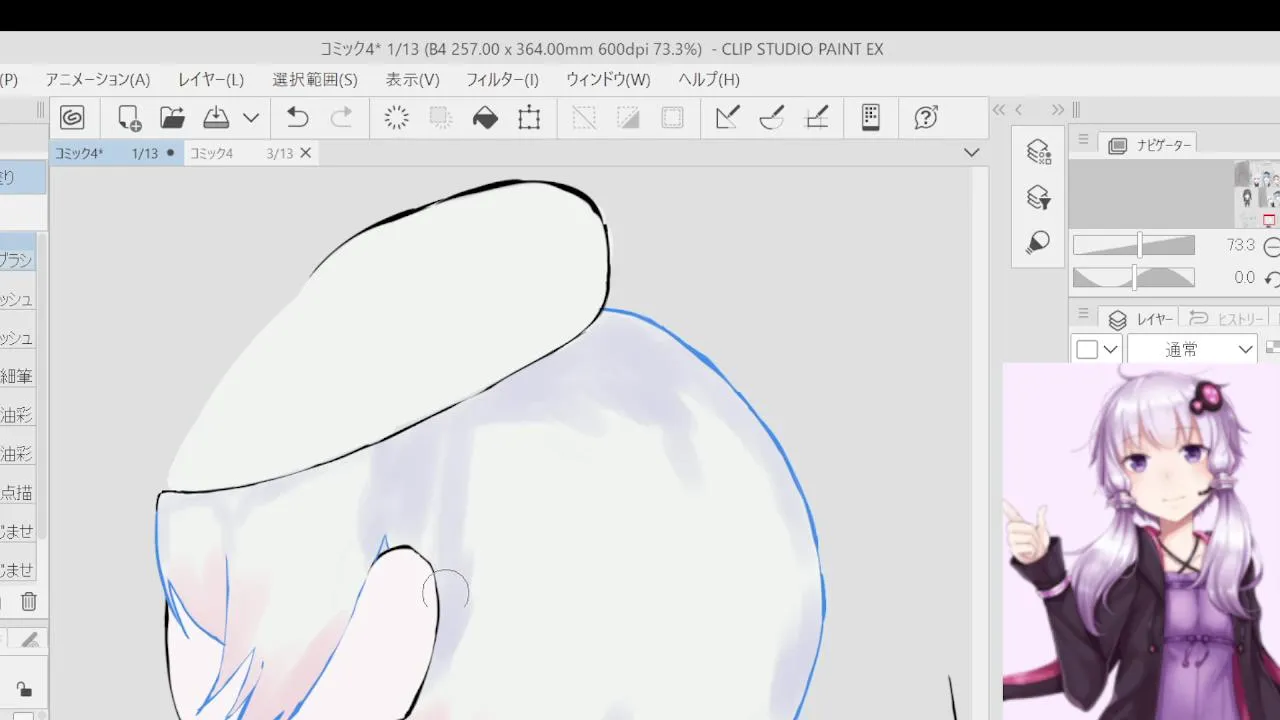
Task: Open the 通常 blending mode dropdown
Action: tap(1192, 349)
